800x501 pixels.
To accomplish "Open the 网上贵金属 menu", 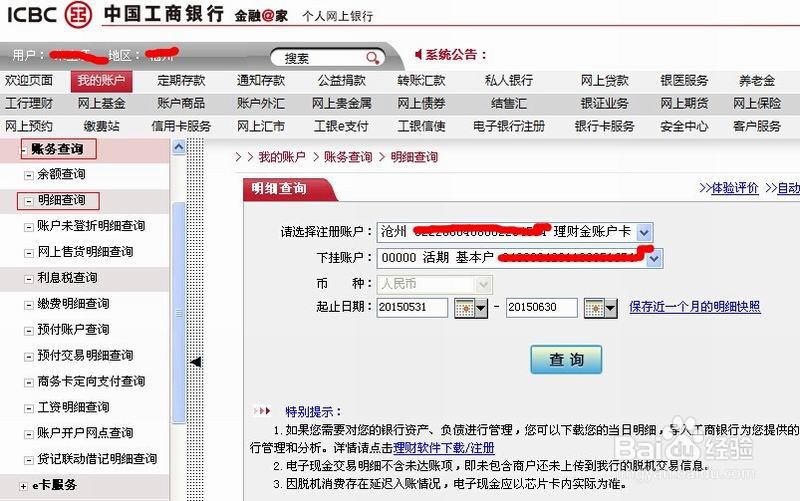I will coord(342,104).
